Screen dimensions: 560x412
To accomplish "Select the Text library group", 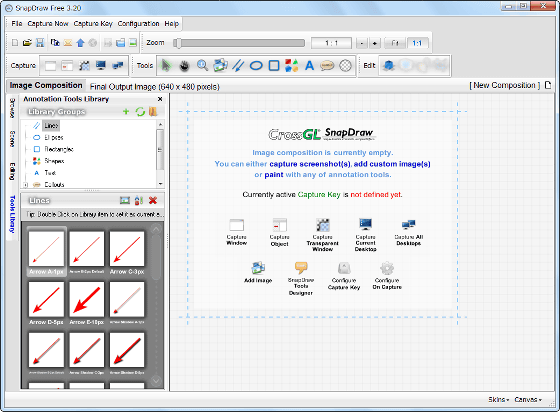I will tap(50, 173).
